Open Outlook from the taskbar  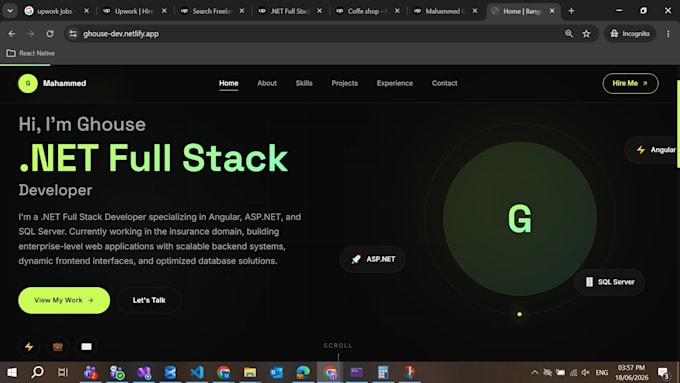click(x=276, y=372)
